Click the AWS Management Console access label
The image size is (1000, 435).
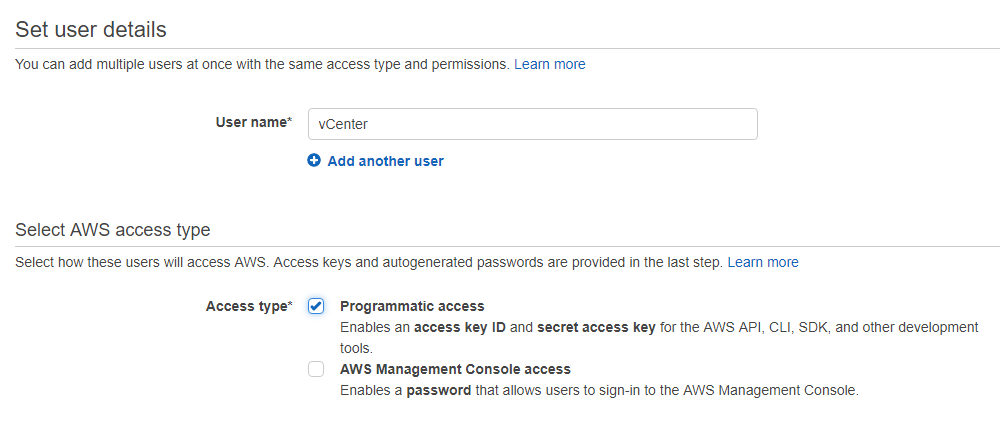455,369
